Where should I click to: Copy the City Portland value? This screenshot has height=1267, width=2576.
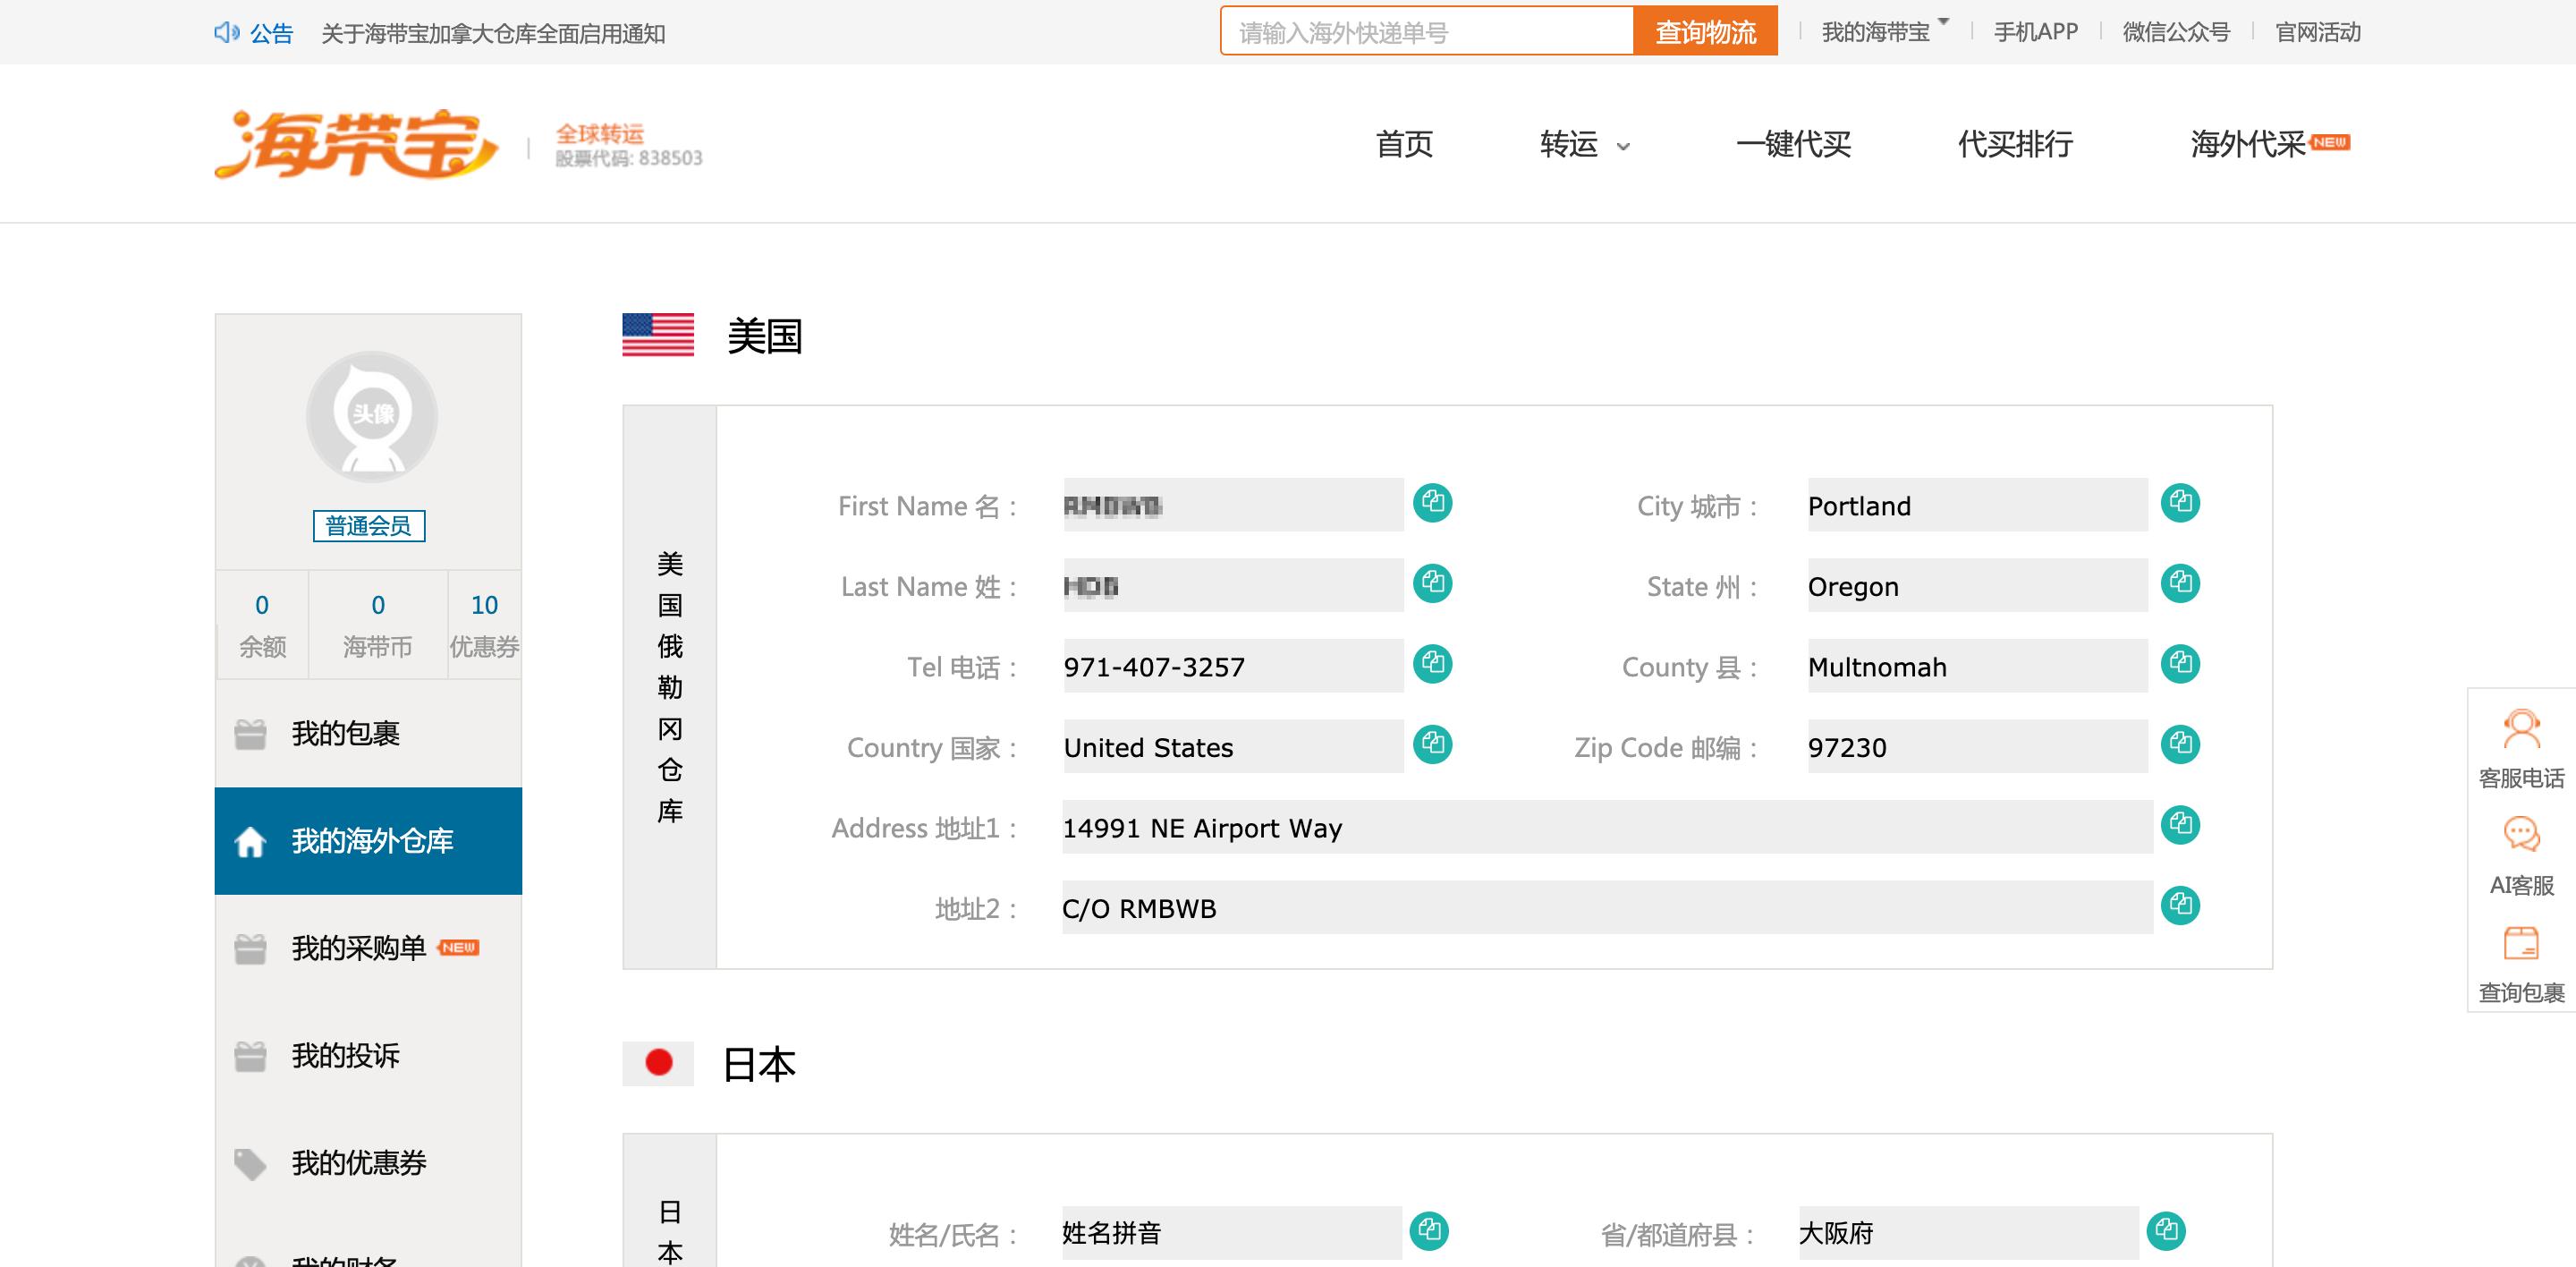point(2181,504)
